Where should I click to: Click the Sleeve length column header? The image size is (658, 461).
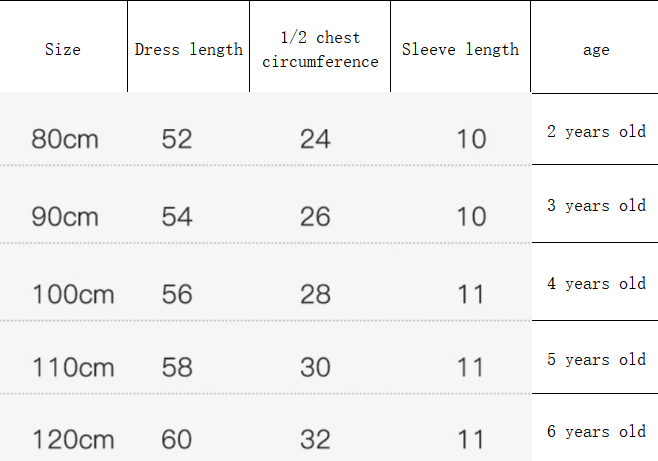460,49
